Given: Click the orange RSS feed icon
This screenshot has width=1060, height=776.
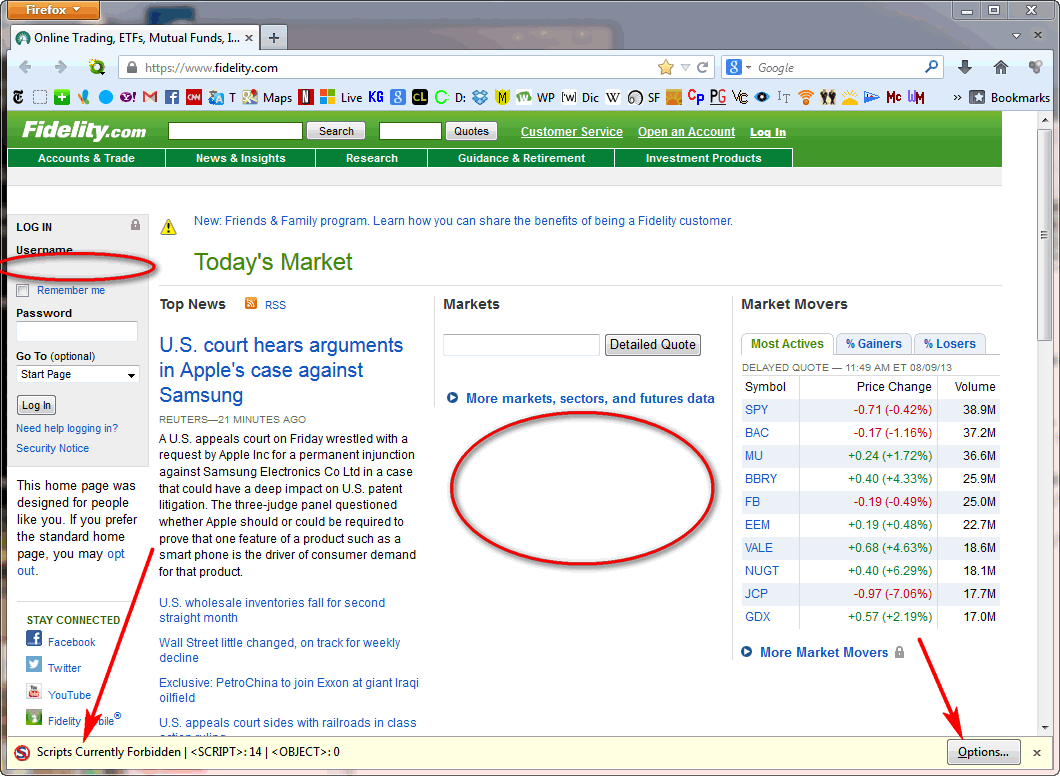Looking at the screenshot, I should pos(251,303).
